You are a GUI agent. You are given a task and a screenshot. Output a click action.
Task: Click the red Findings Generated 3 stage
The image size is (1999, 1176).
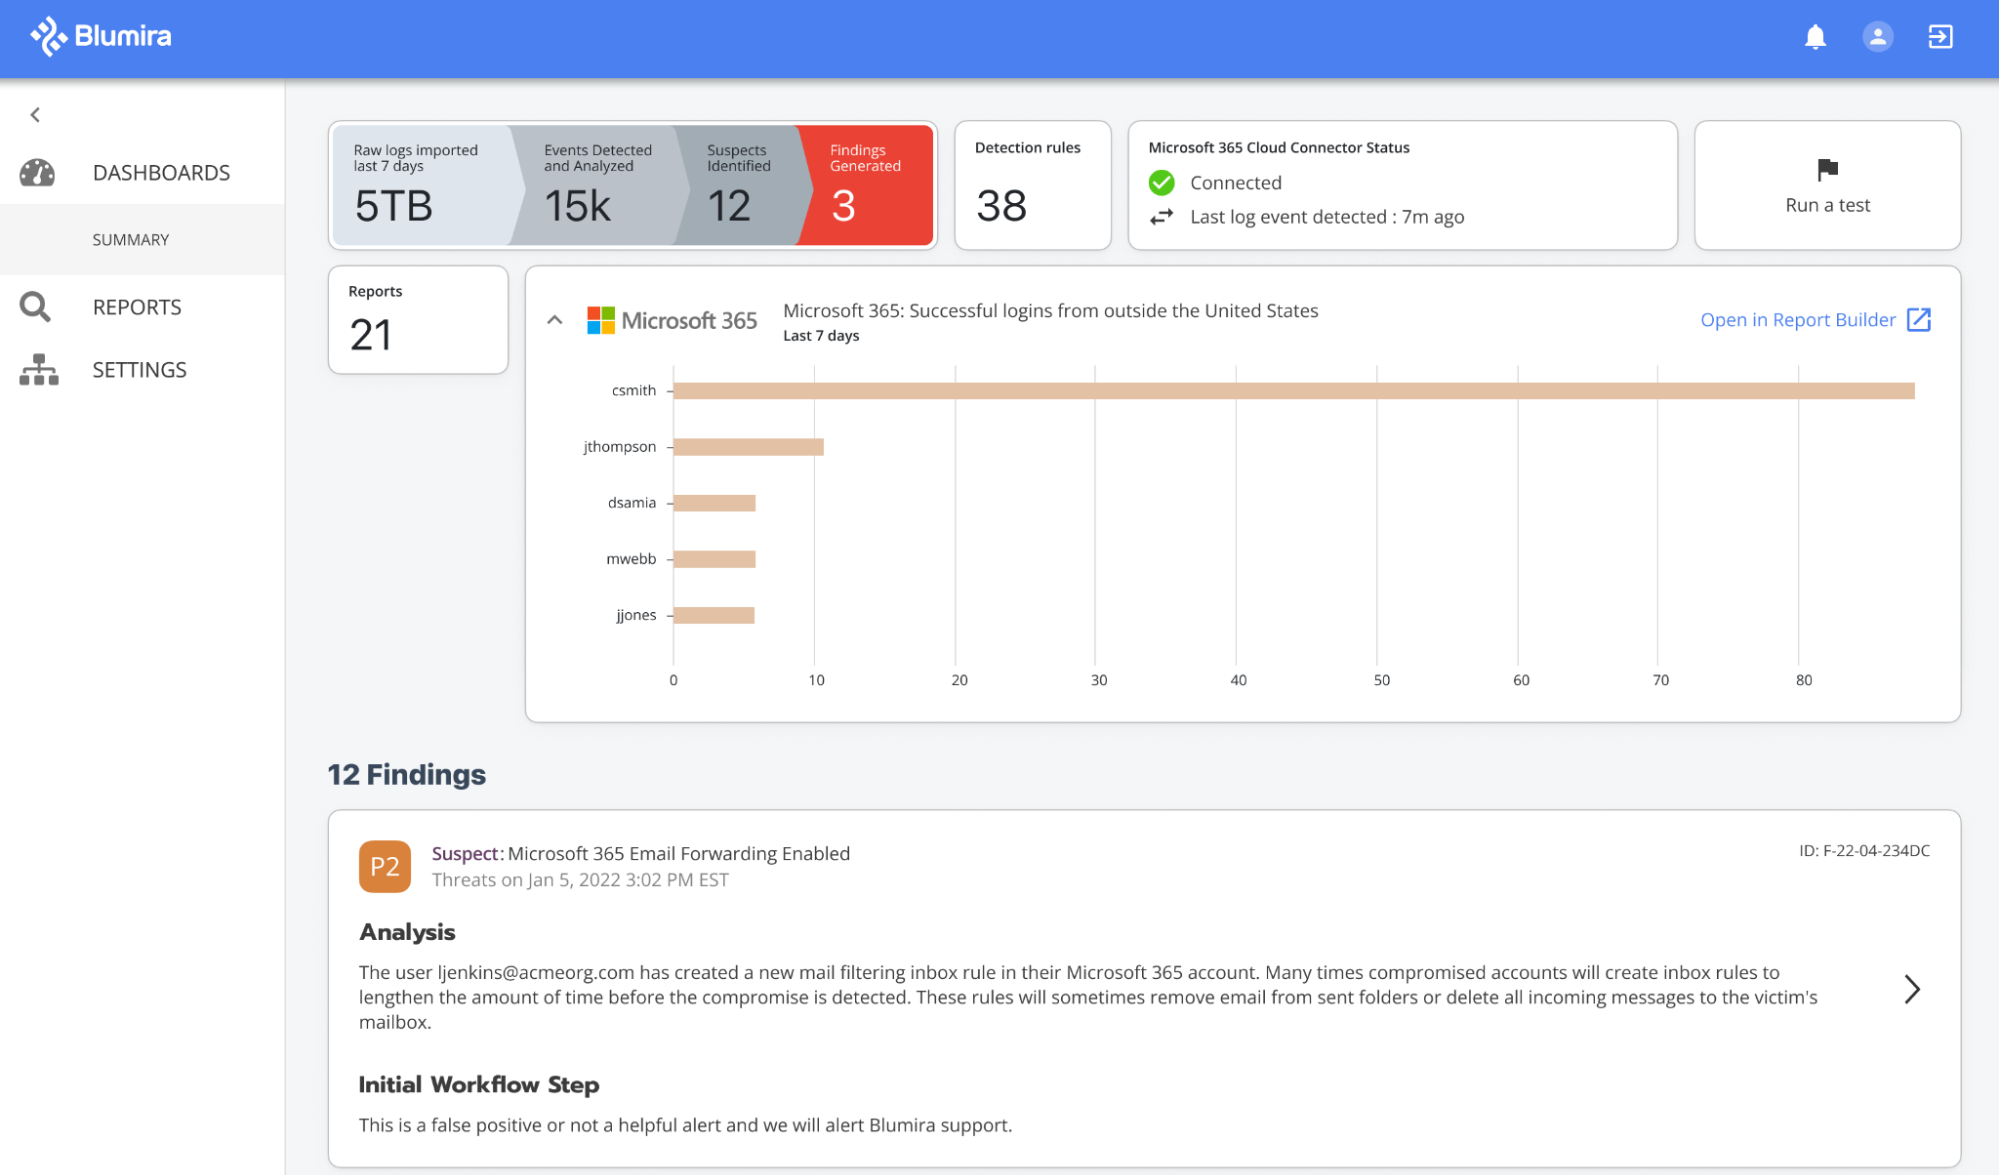(867, 185)
